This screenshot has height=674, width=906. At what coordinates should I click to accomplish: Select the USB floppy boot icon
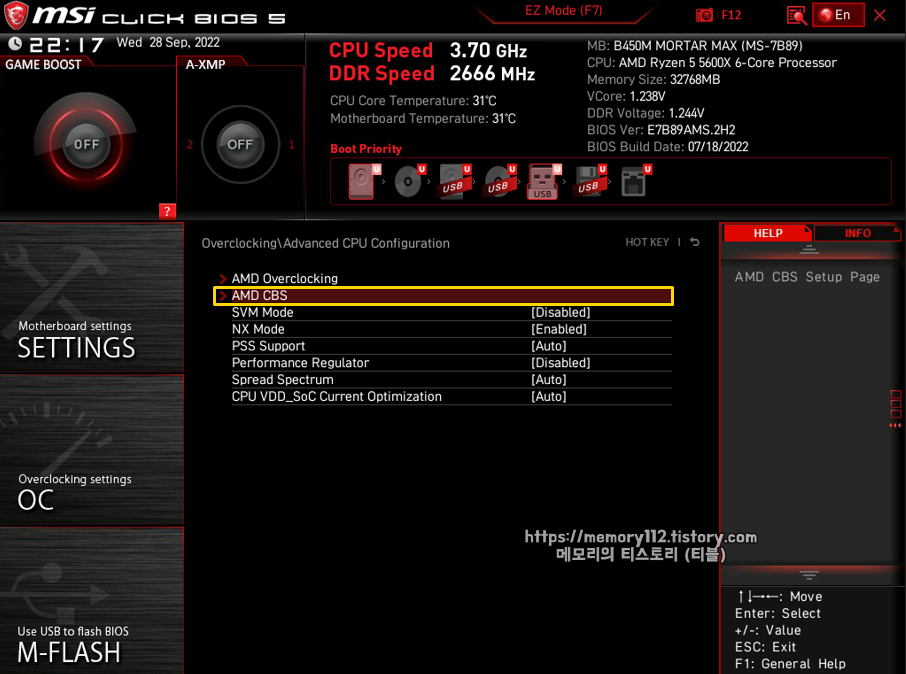click(590, 182)
